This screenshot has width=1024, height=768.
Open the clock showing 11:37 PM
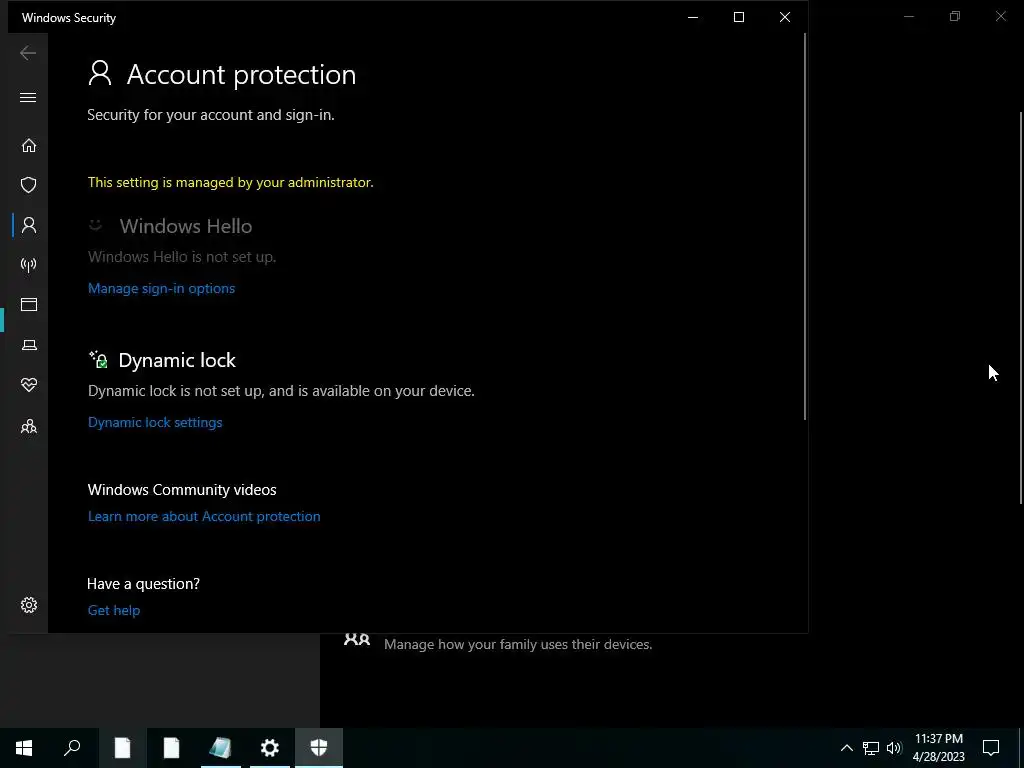[938, 748]
